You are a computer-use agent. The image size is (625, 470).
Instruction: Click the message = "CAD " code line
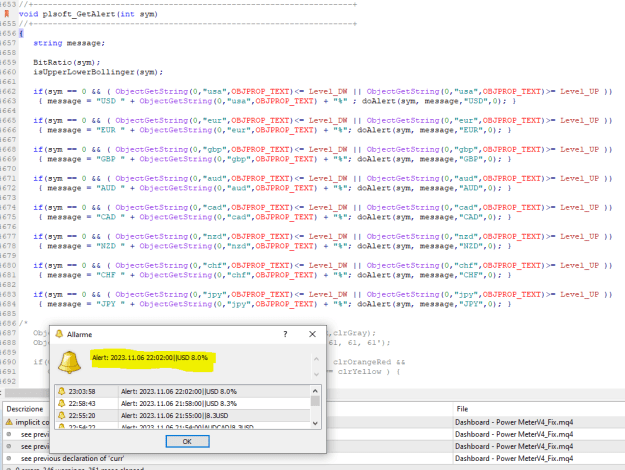[x=275, y=217]
